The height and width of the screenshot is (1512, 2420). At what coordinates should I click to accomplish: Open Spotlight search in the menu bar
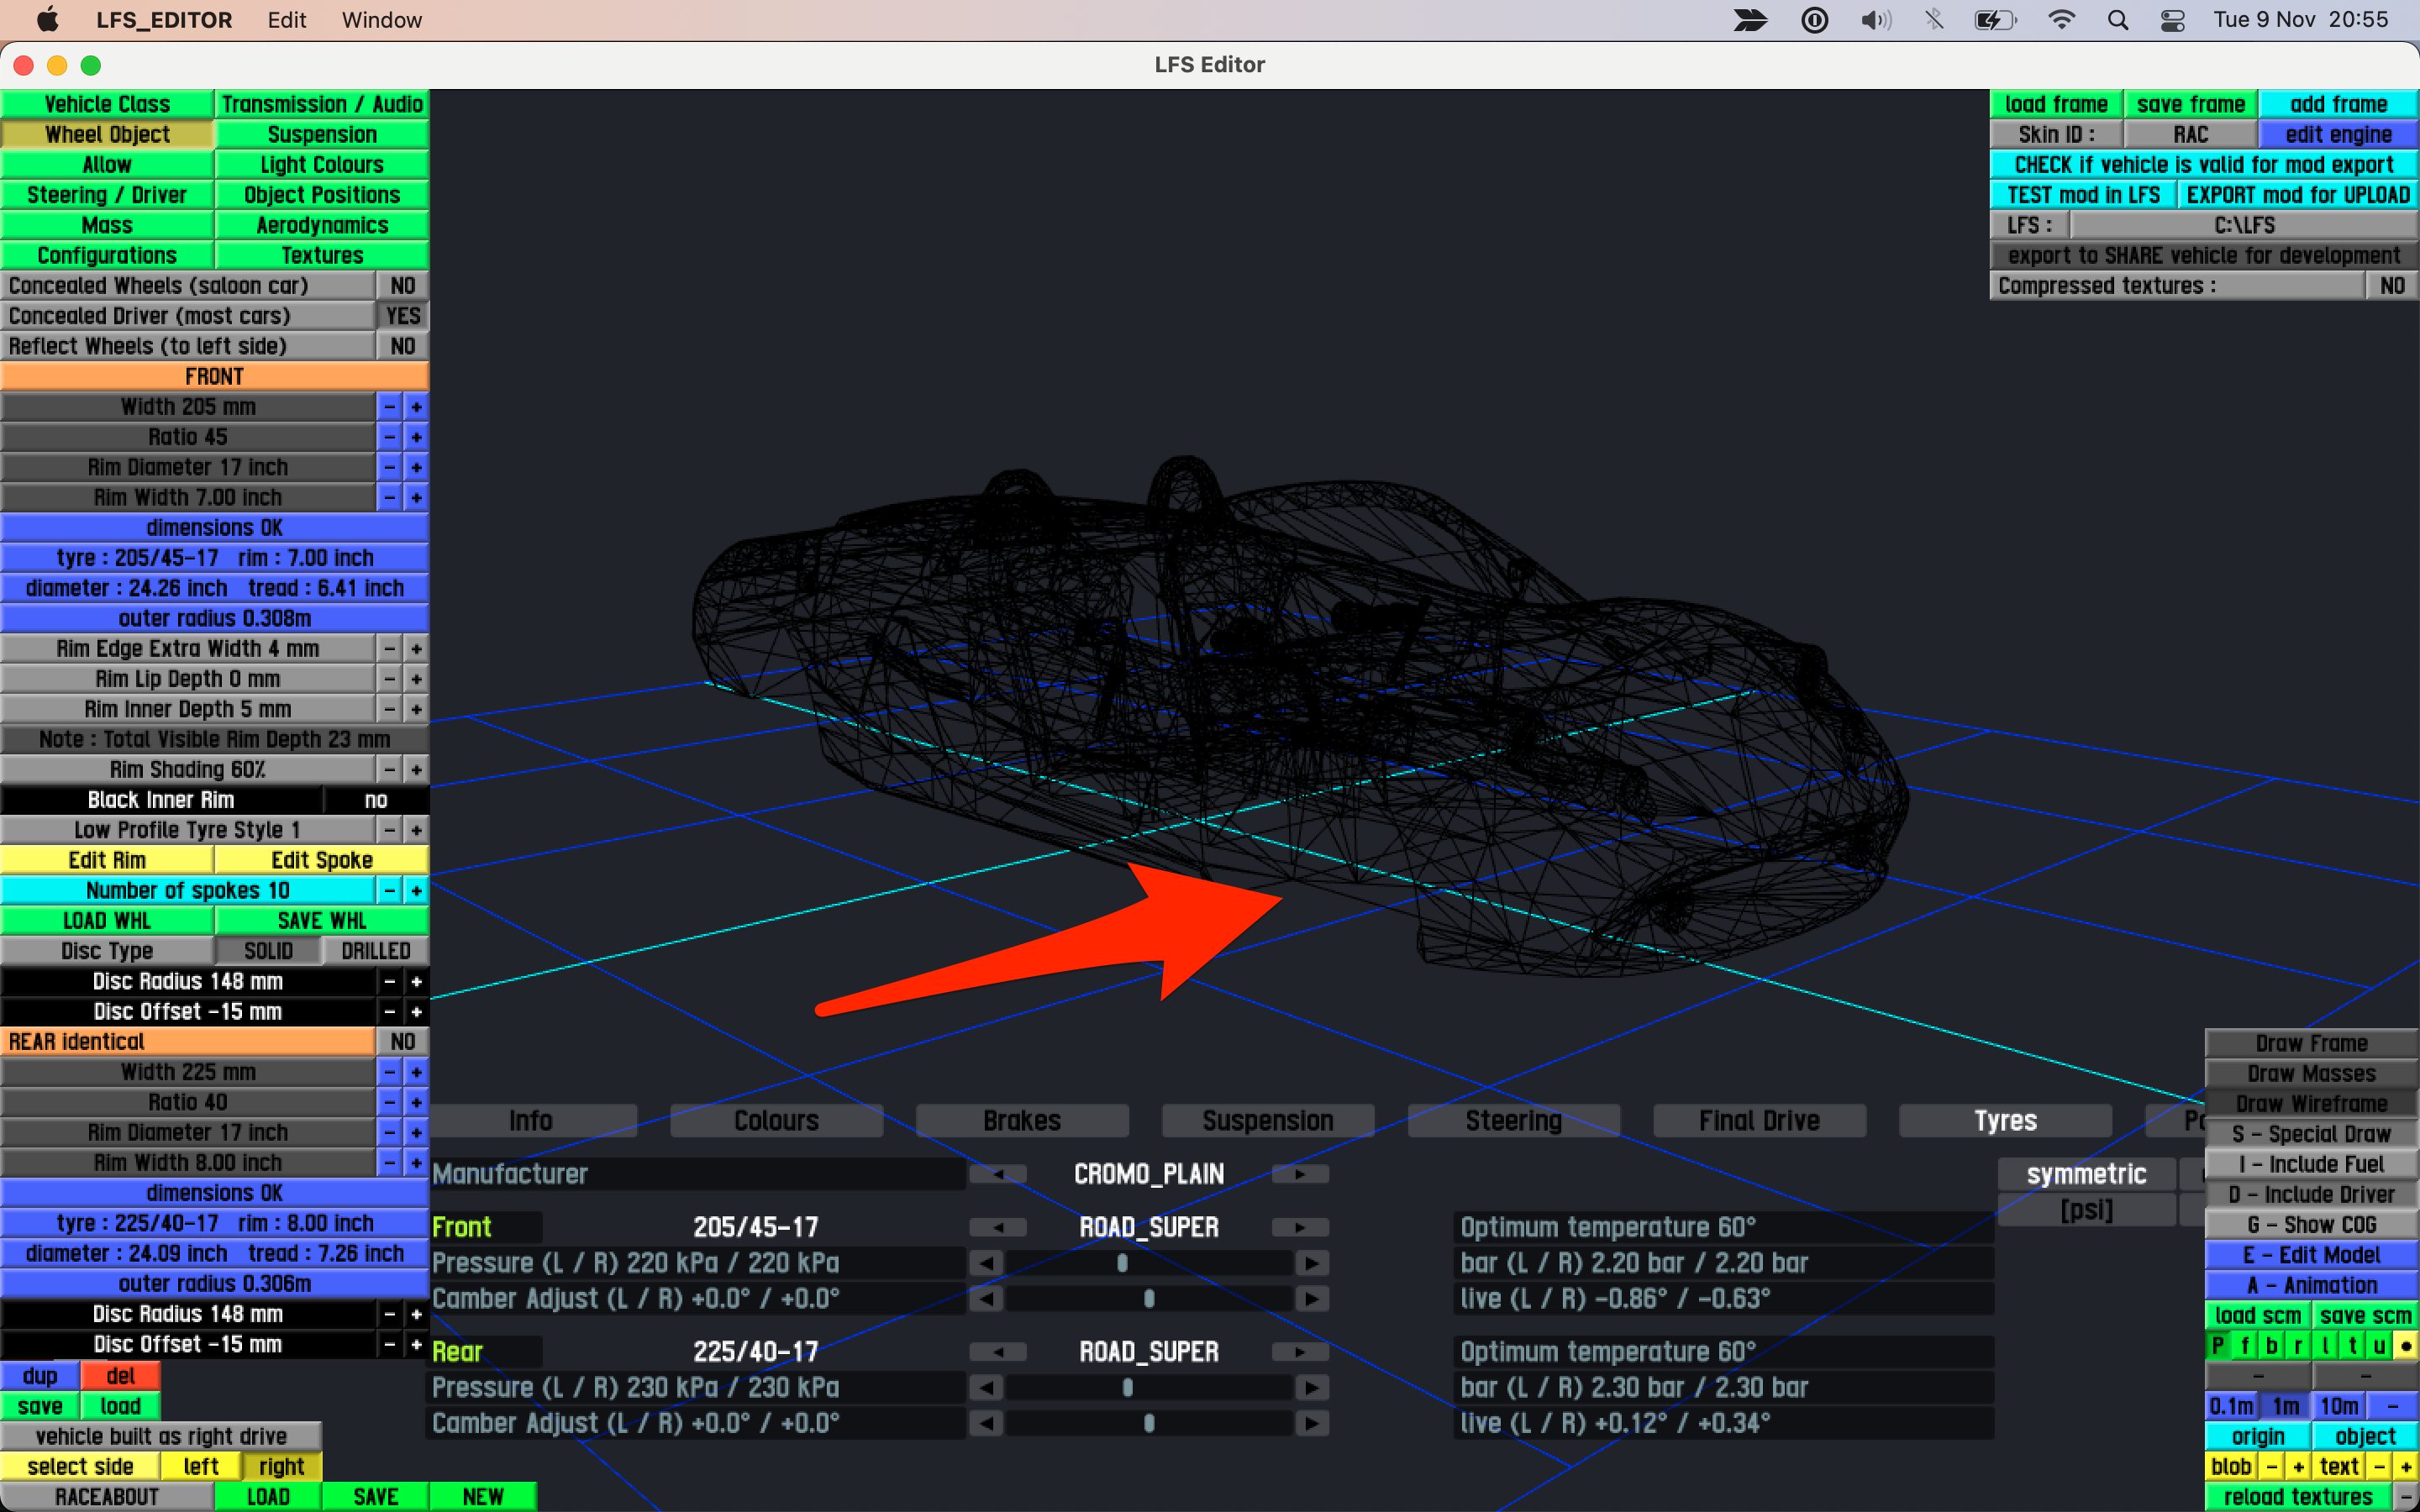pyautogui.click(x=2117, y=20)
